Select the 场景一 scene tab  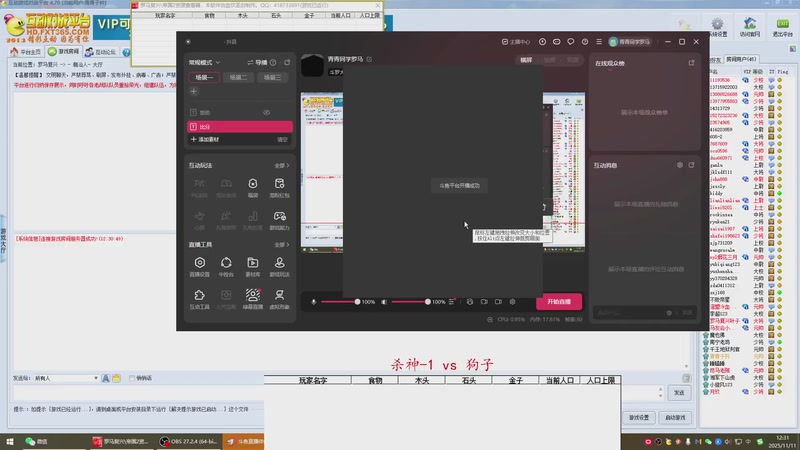click(x=205, y=78)
